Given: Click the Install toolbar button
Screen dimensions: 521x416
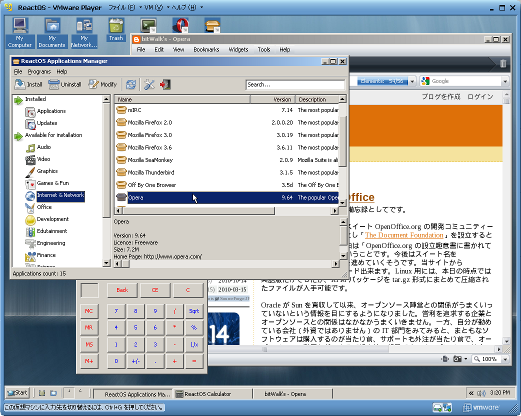Looking at the screenshot, I should pyautogui.click(x=28, y=84).
